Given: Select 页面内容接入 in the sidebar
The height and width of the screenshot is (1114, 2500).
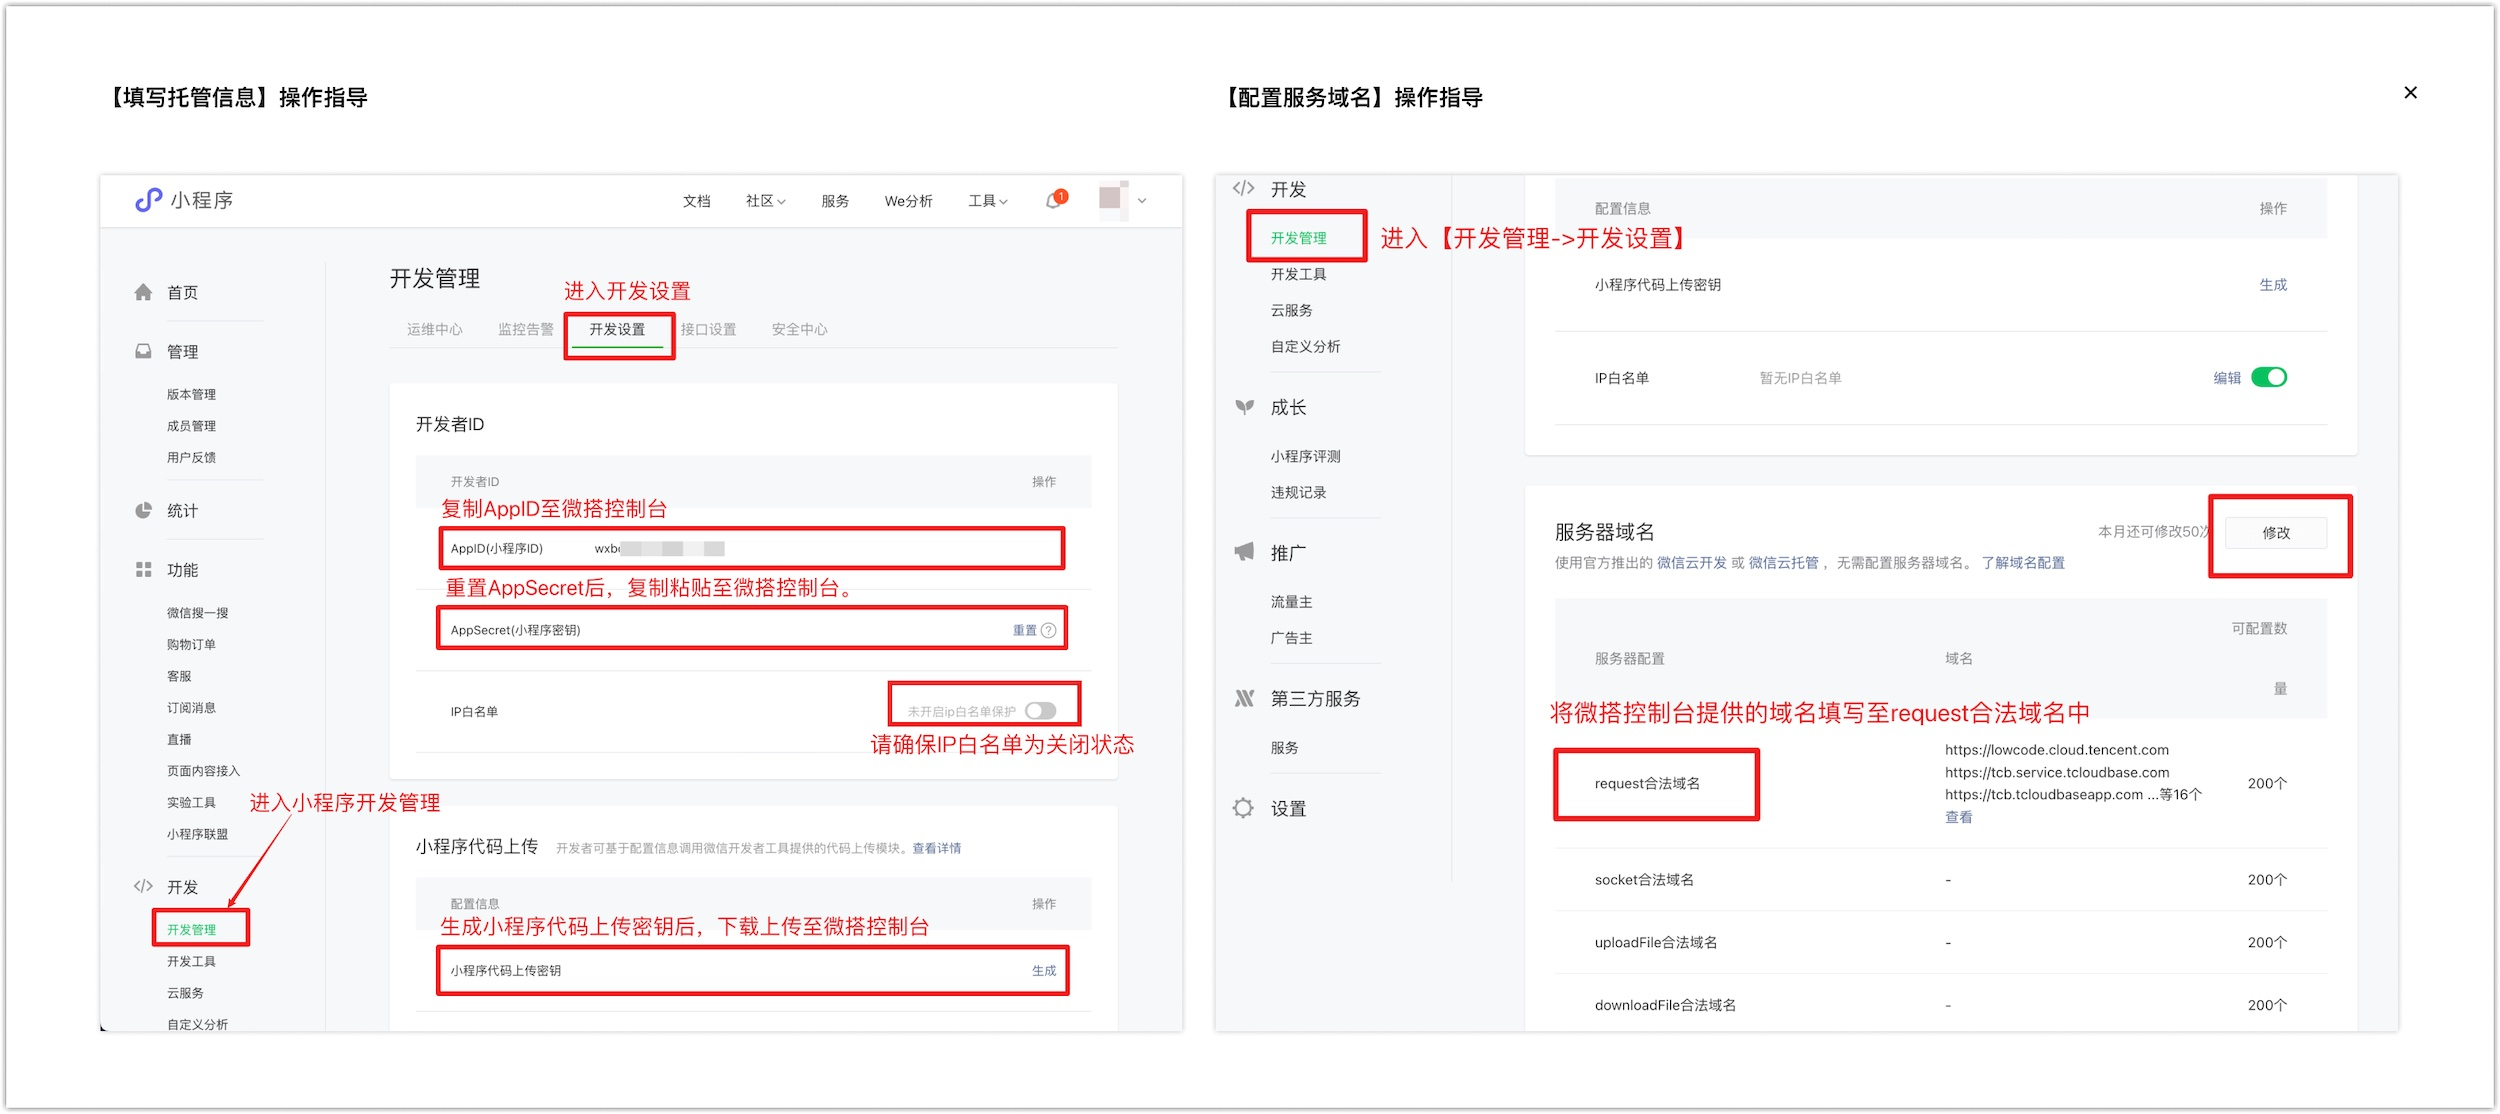Looking at the screenshot, I should tap(203, 771).
